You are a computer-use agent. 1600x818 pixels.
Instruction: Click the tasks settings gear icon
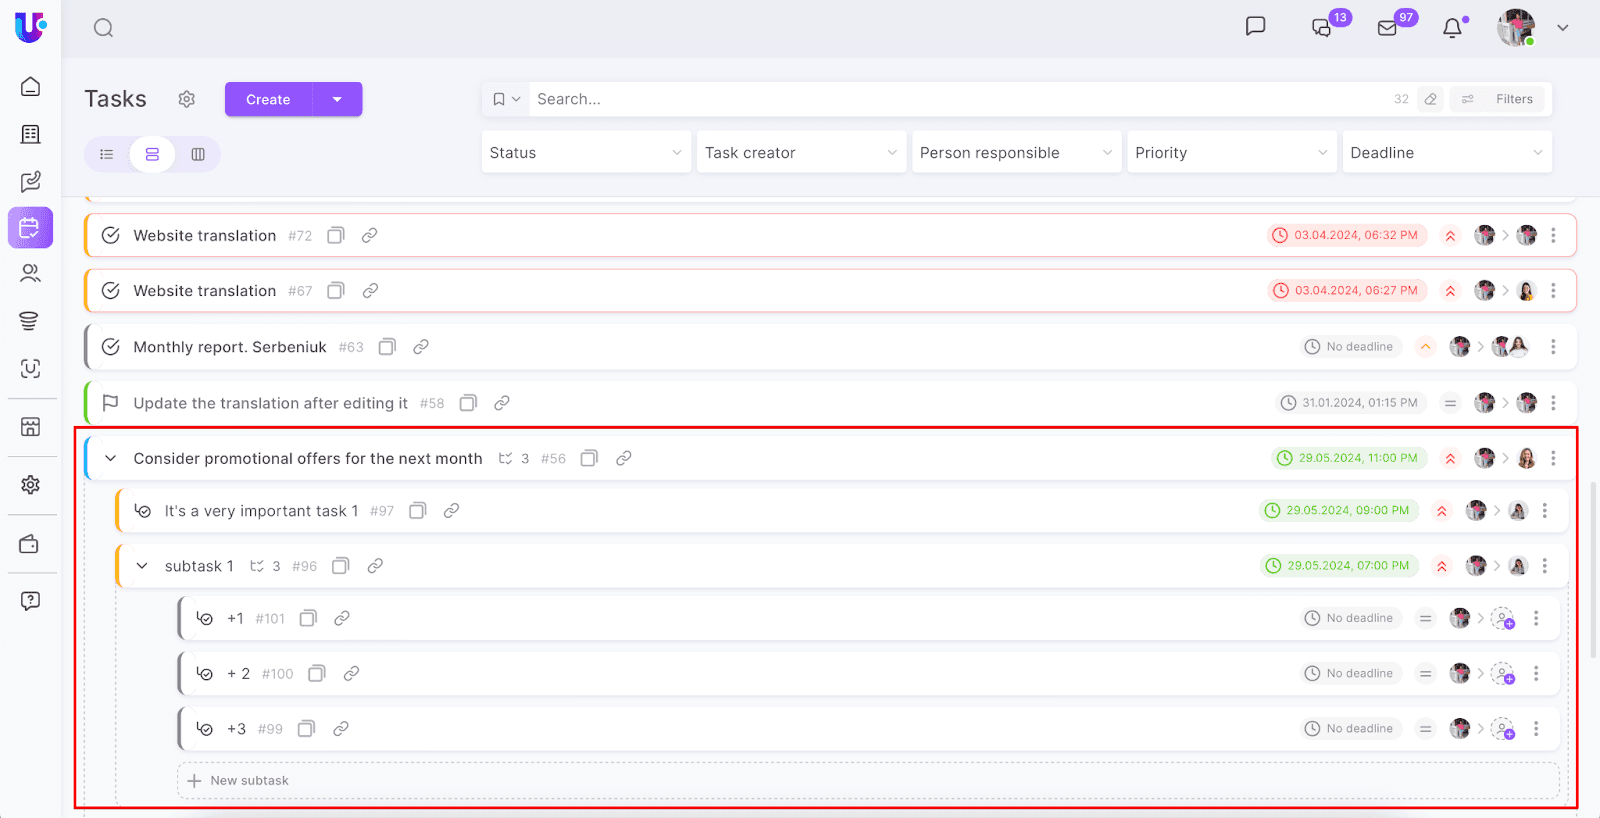coord(187,99)
